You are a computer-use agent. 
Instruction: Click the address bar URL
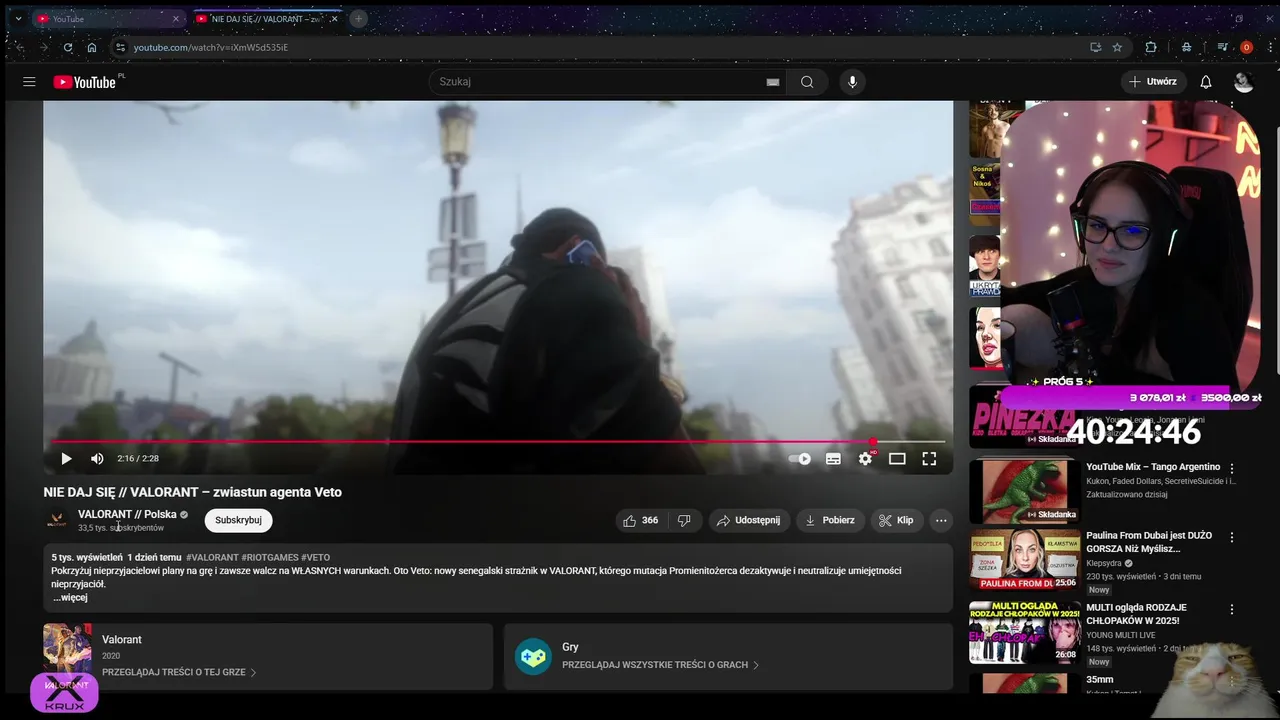[211, 47]
